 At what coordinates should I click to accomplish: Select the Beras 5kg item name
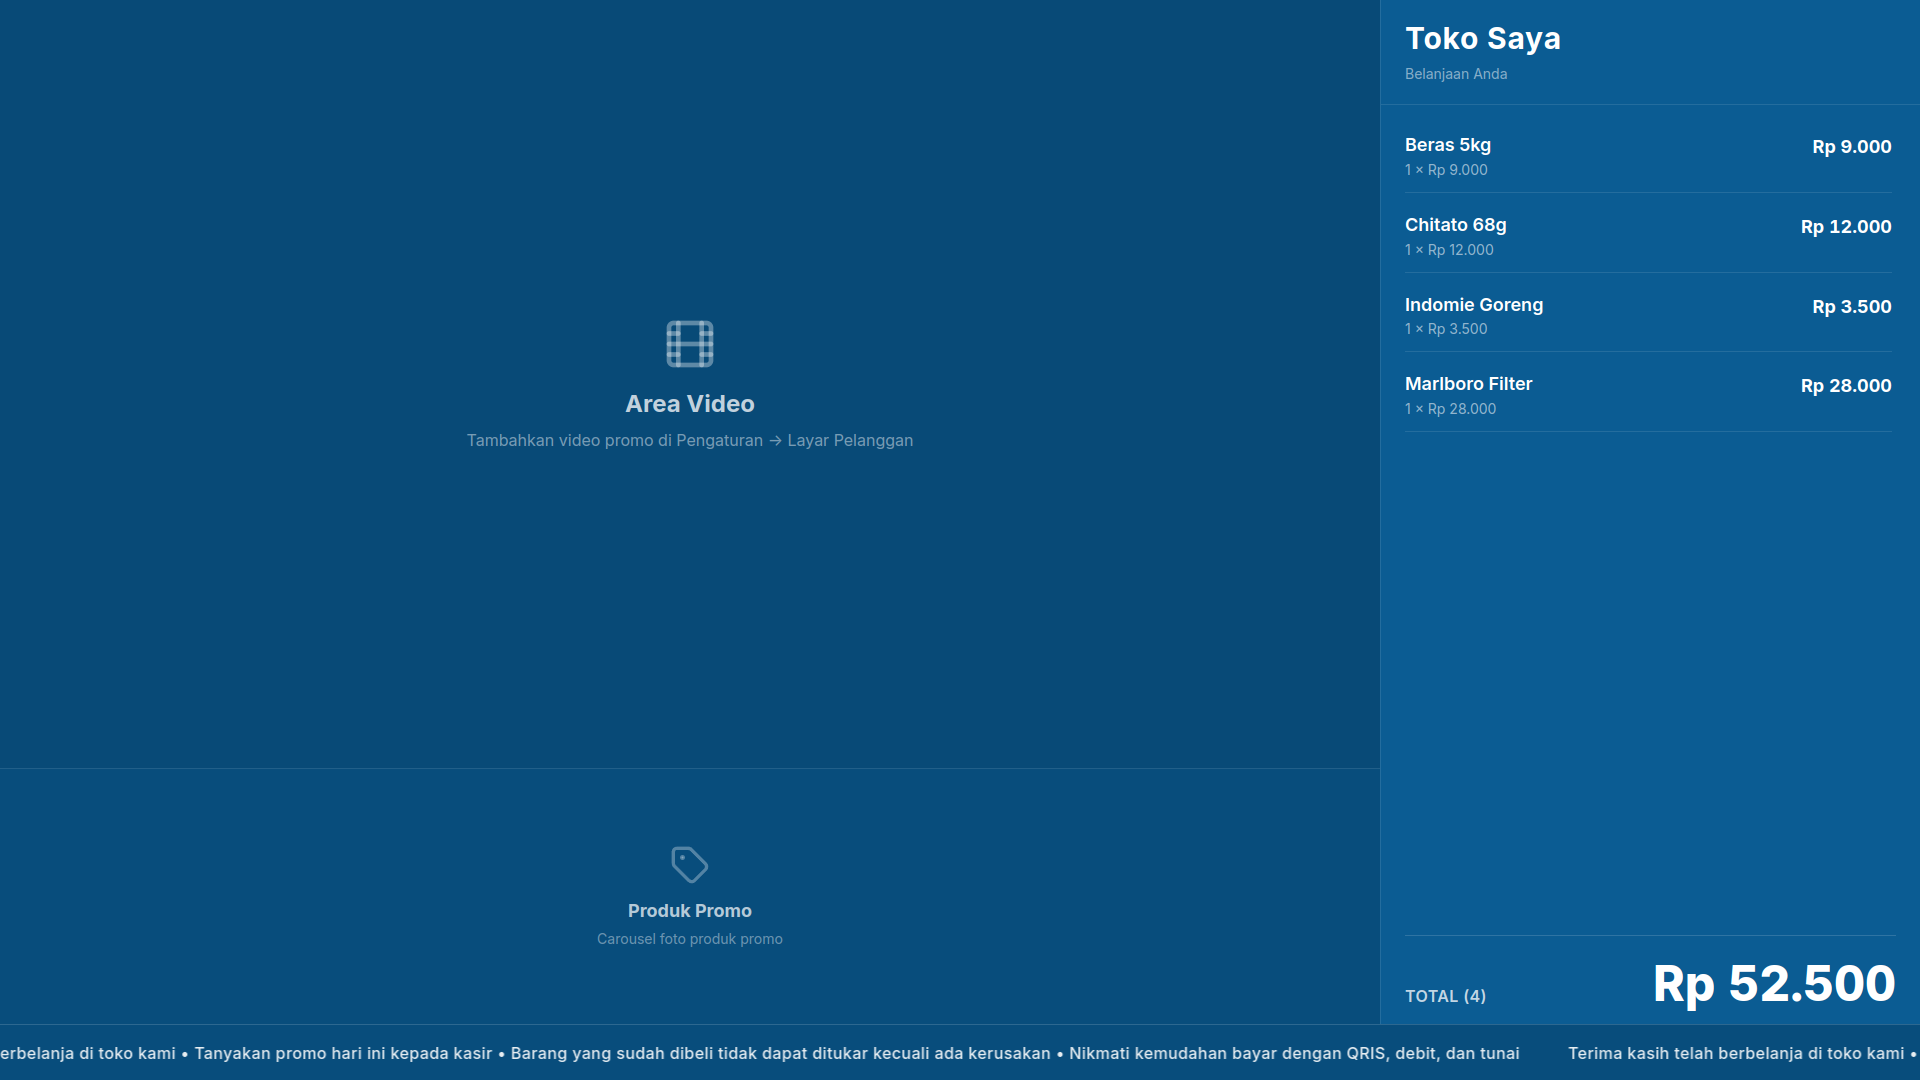1448,145
